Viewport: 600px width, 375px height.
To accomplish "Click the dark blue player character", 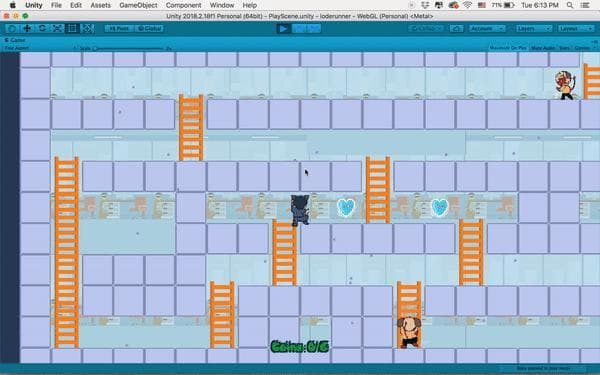I will (300, 210).
